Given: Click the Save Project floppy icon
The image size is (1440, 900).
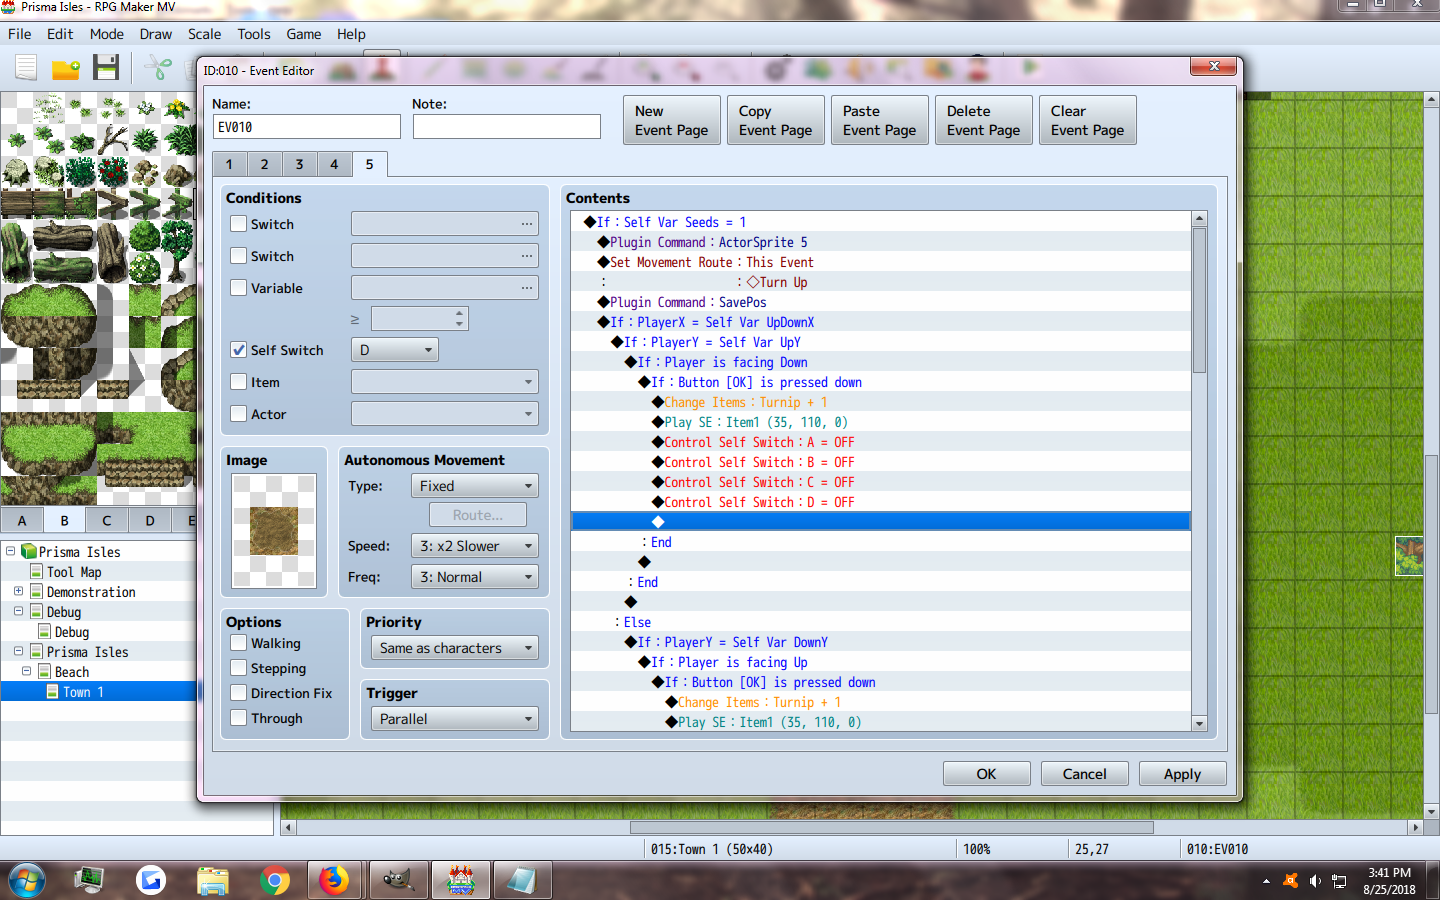Looking at the screenshot, I should pos(106,68).
